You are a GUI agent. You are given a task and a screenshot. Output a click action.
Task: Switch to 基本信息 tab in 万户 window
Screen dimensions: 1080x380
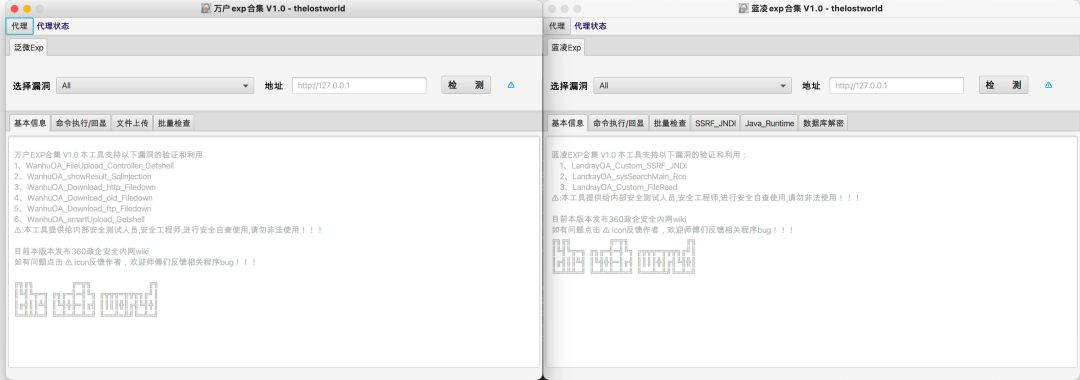click(x=30, y=123)
